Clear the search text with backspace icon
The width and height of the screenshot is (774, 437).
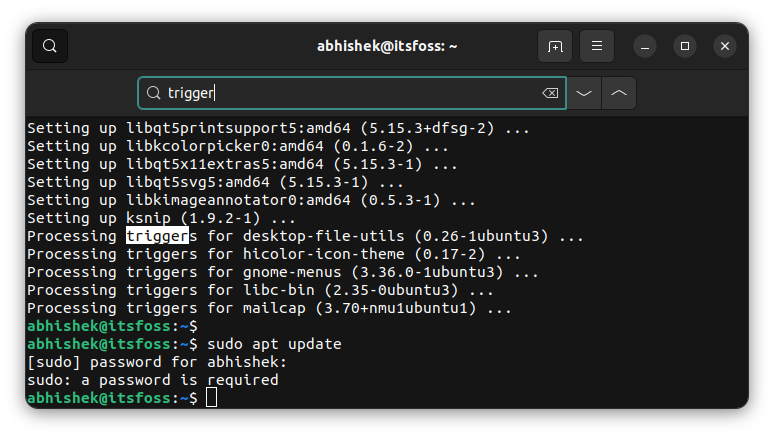pos(549,93)
